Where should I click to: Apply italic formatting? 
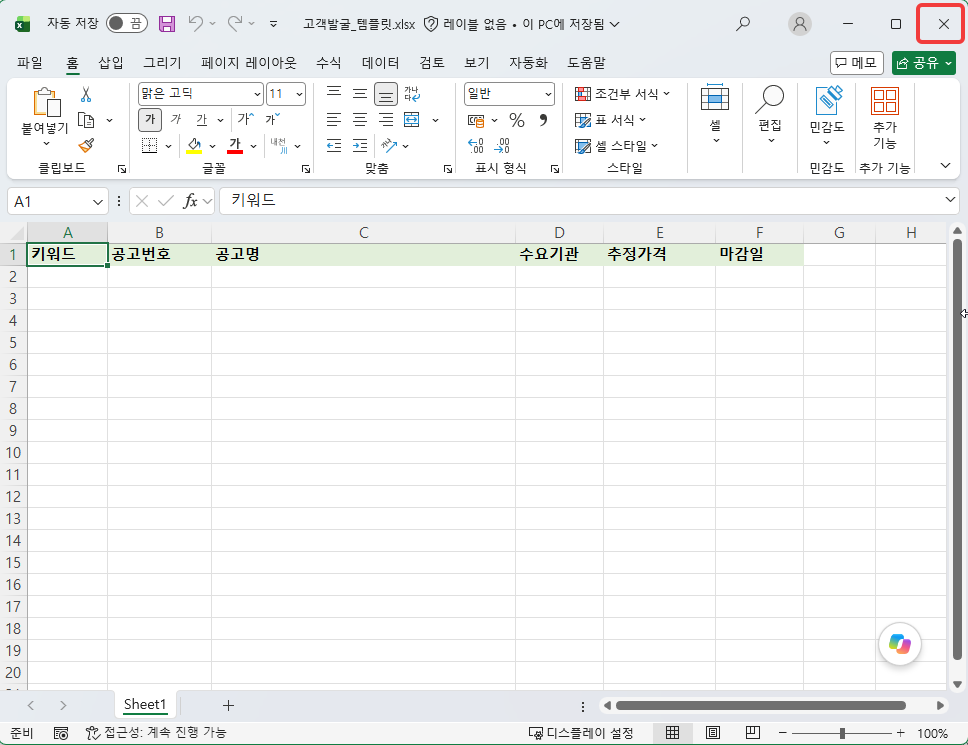click(176, 119)
